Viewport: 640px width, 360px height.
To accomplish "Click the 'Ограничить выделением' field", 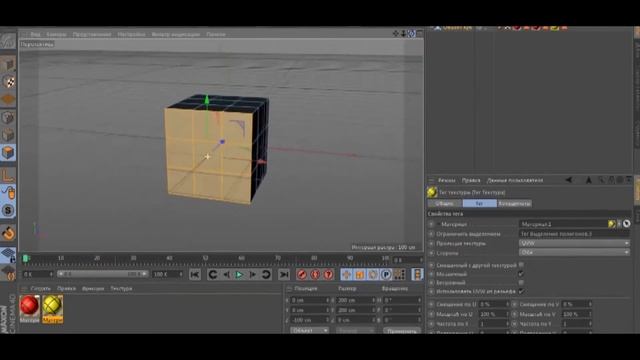I will pyautogui.click(x=574, y=234).
